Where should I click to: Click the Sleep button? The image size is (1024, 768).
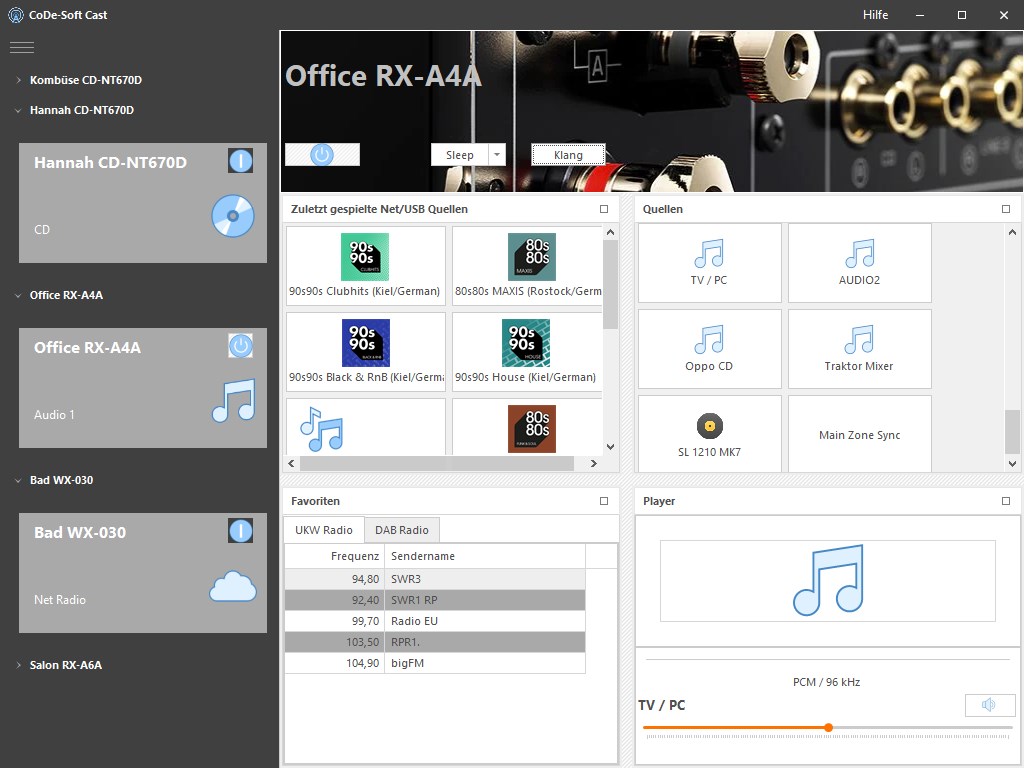pyautogui.click(x=460, y=155)
